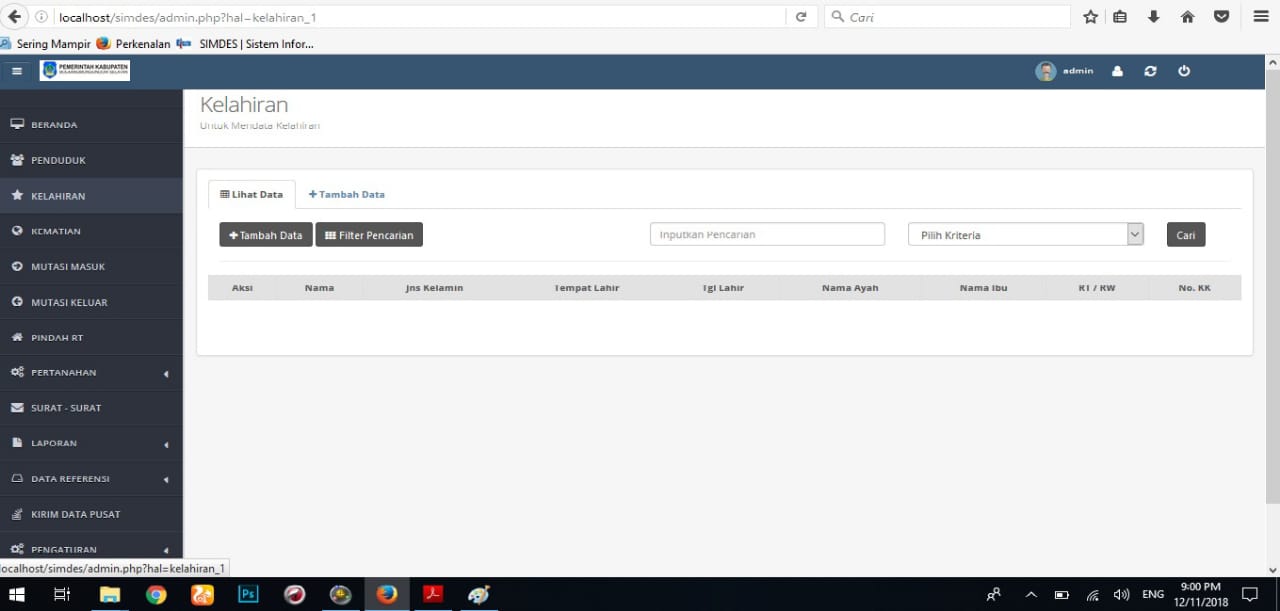Click the Firefox Cari search box

947,17
